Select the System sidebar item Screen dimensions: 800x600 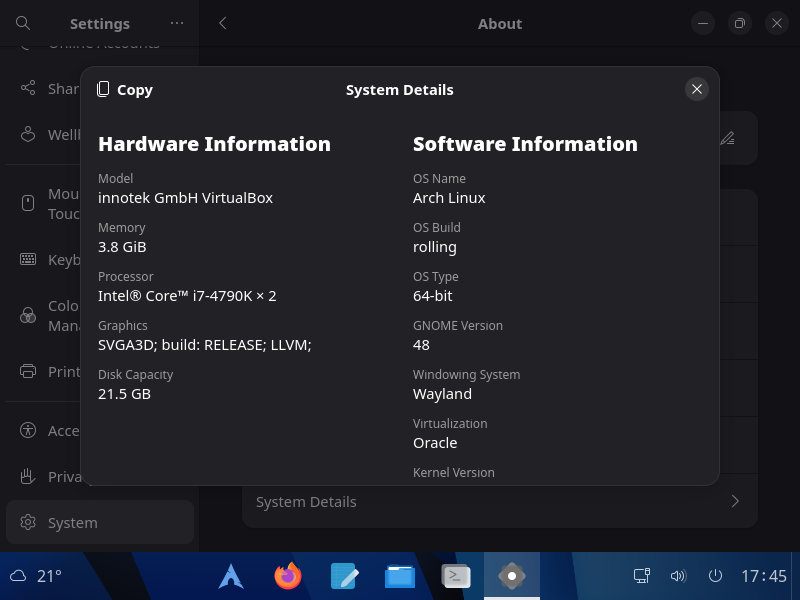[100, 522]
